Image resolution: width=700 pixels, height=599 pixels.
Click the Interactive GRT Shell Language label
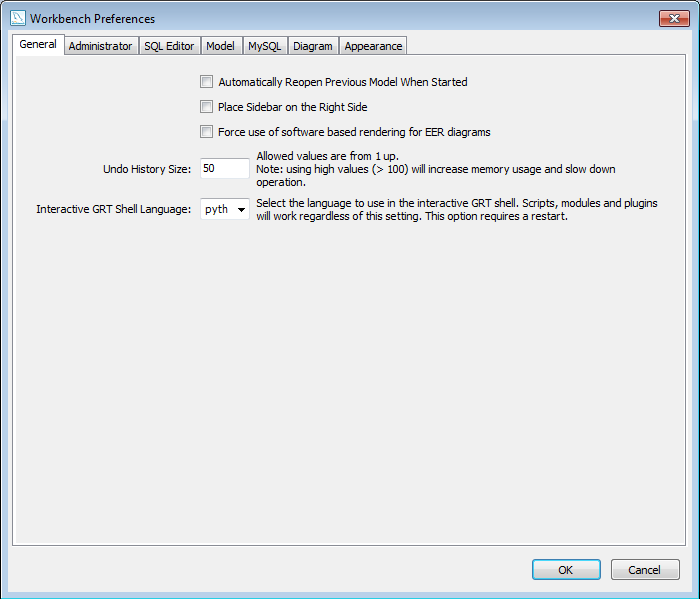coord(114,210)
